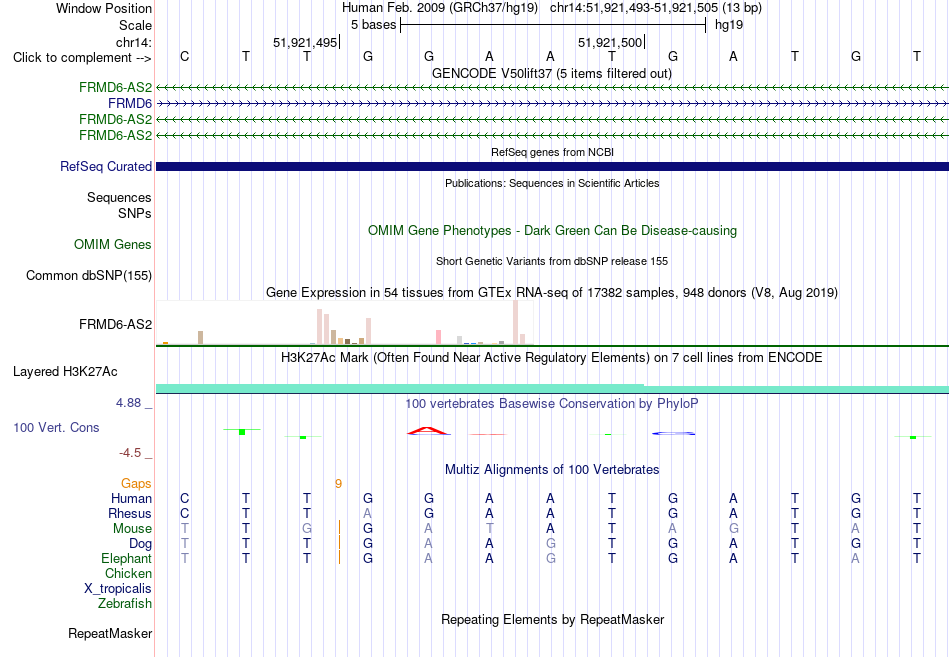Select the RepeatMasker track label

click(110, 633)
